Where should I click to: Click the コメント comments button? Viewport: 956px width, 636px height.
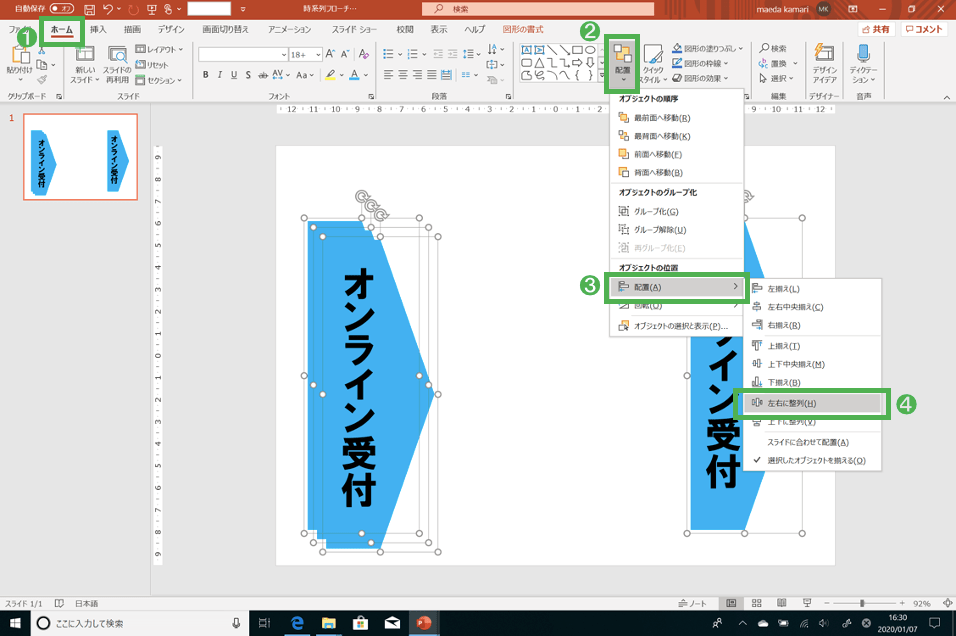(x=923, y=29)
